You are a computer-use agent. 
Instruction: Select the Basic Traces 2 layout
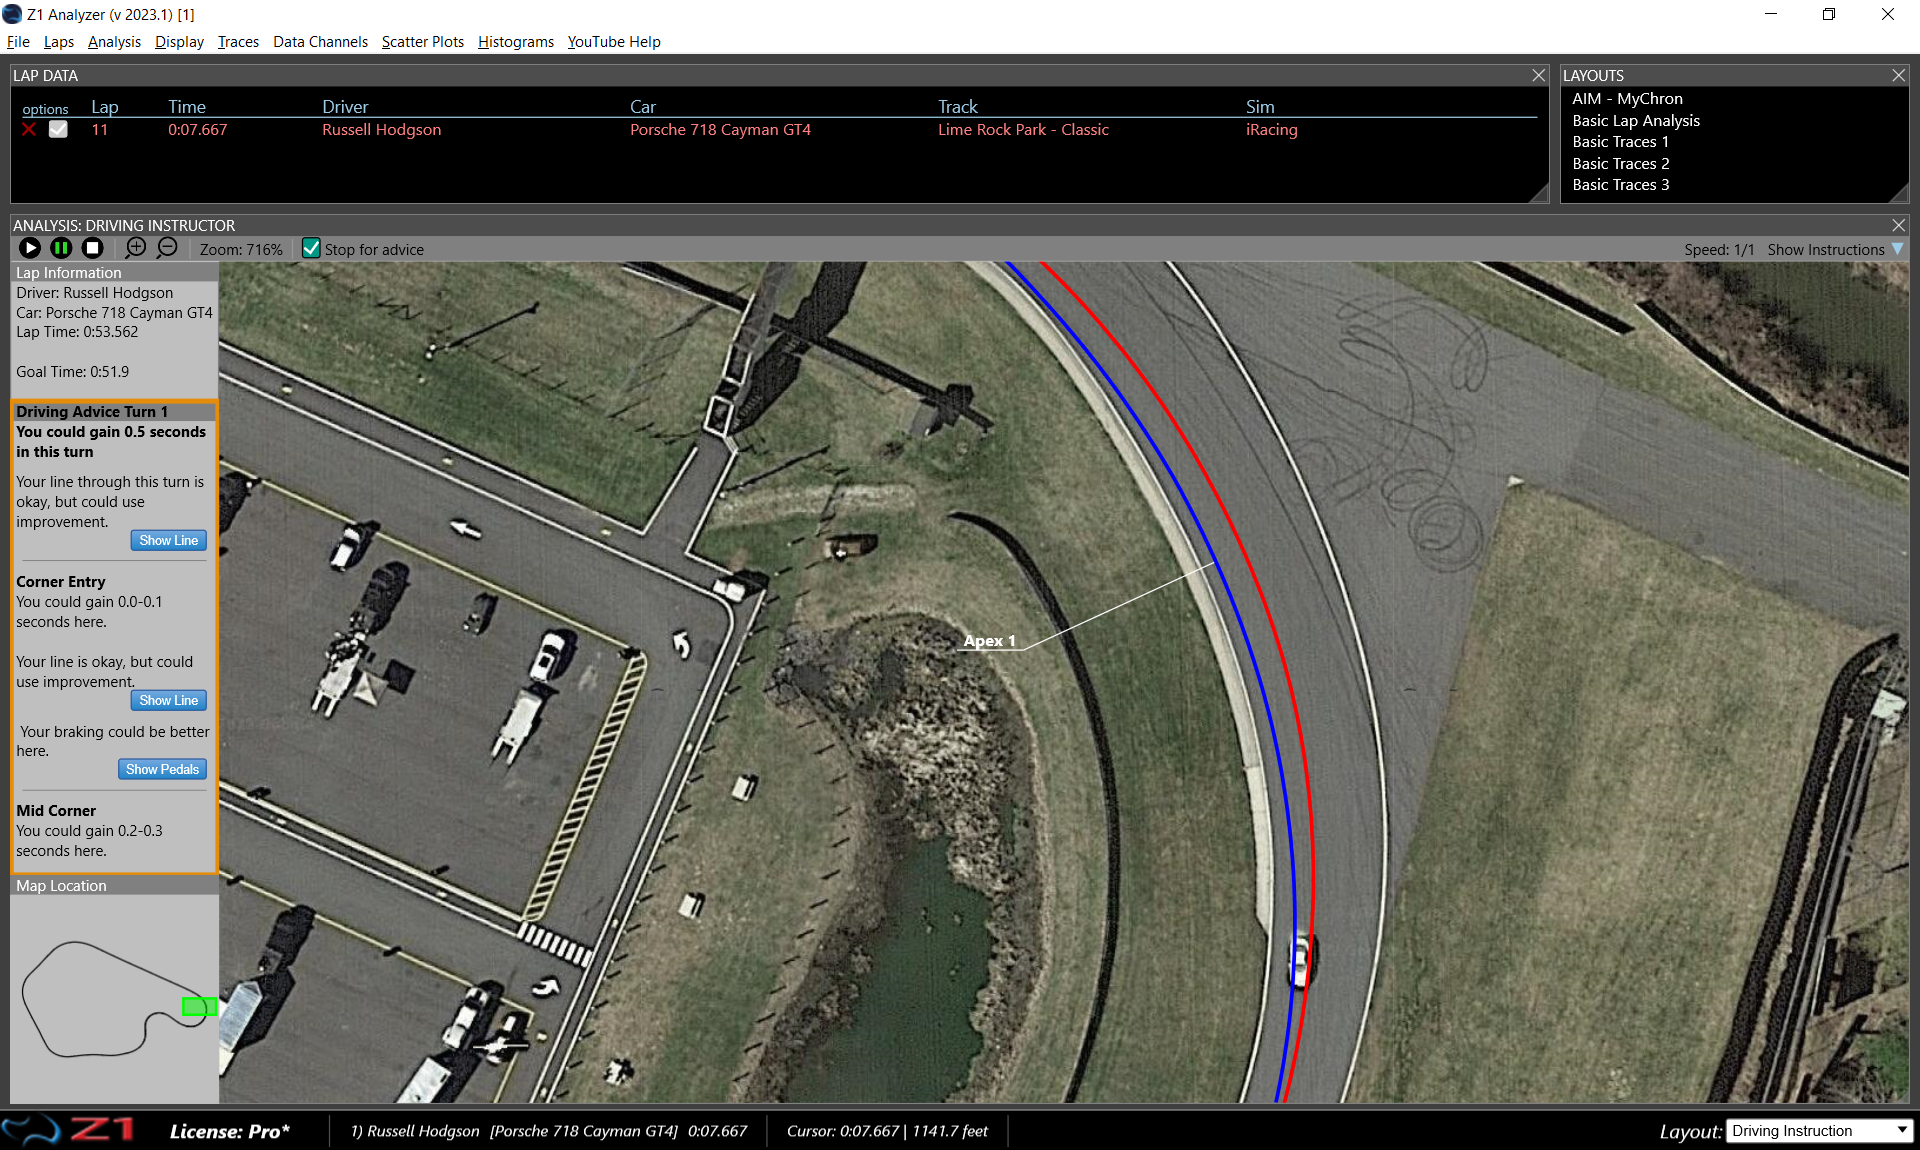coord(1620,164)
